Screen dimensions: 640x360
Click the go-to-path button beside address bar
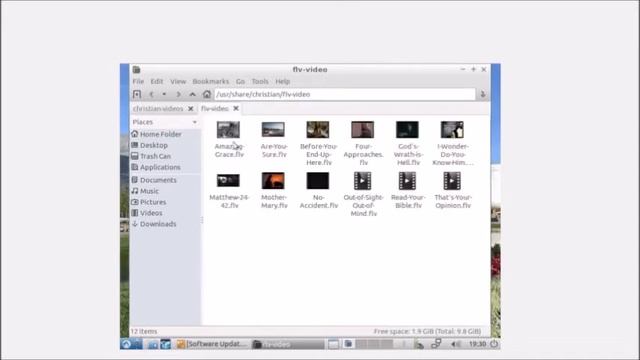pos(483,94)
